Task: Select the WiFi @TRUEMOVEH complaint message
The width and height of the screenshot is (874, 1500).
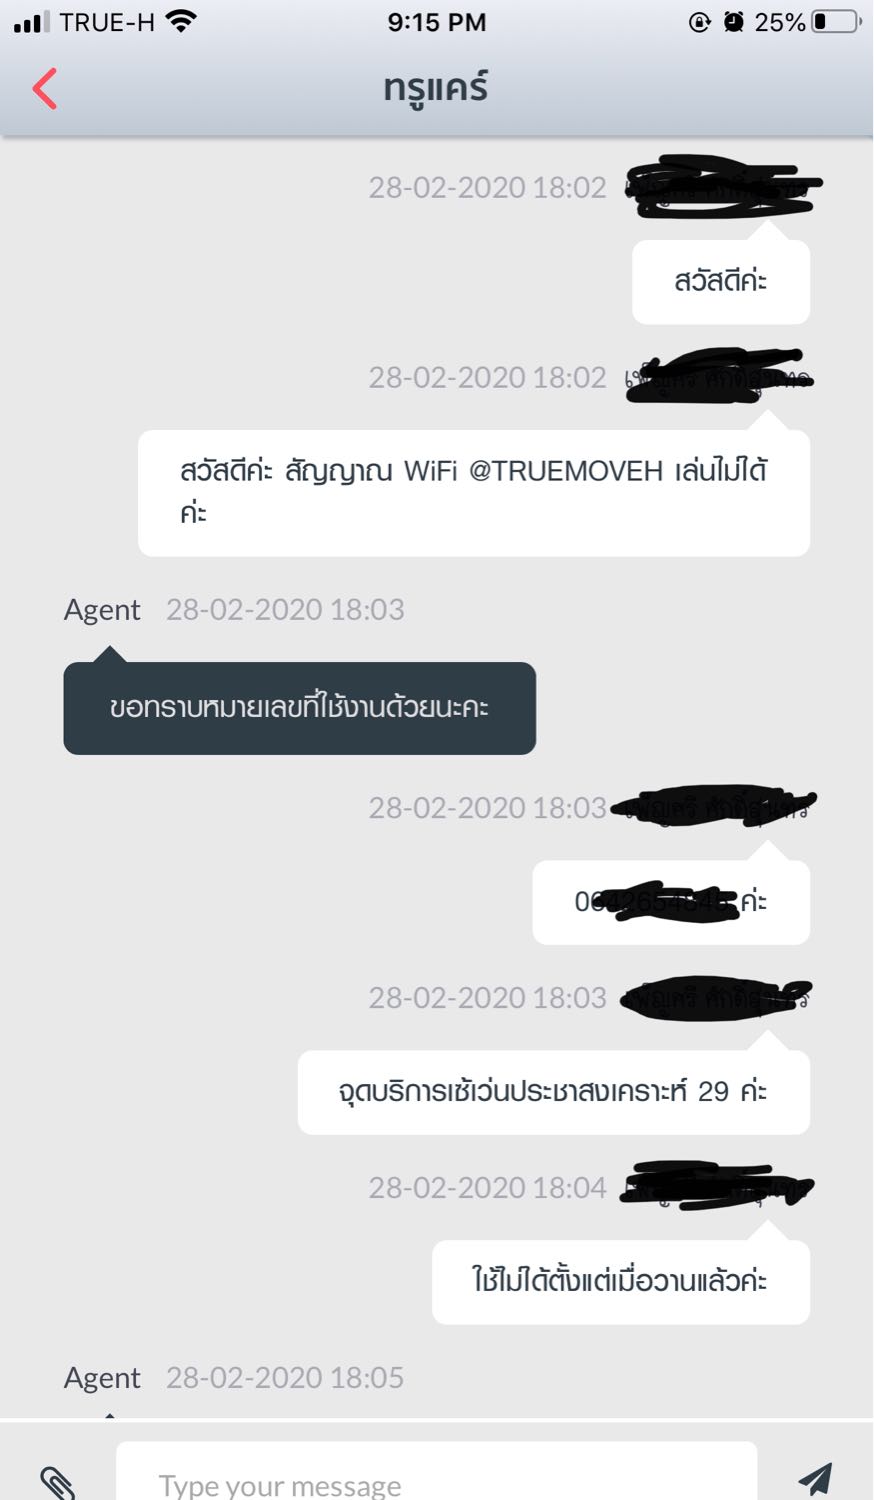Action: [474, 493]
